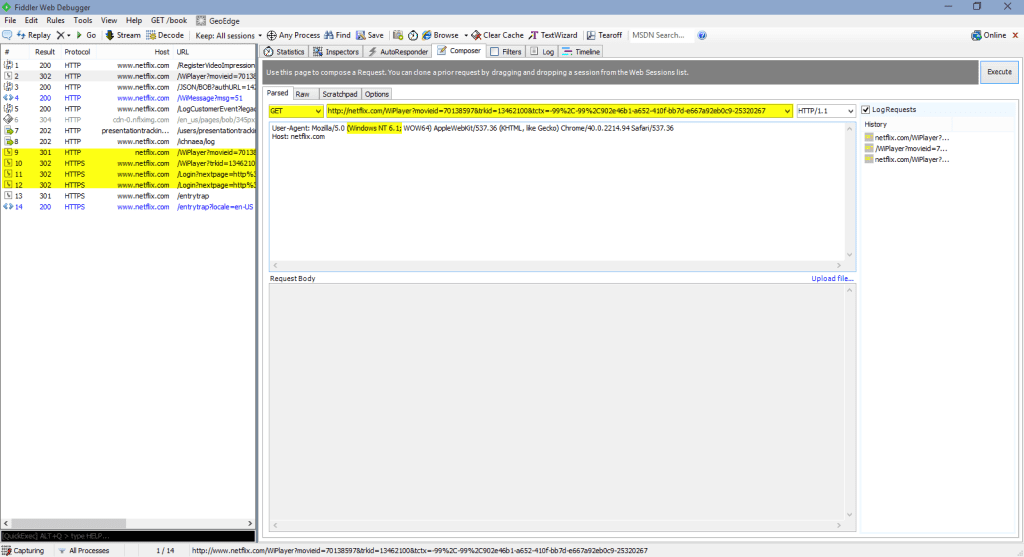The width and height of the screenshot is (1024, 557).
Task: Toggle Capturing in the status bar
Action: tap(24, 550)
